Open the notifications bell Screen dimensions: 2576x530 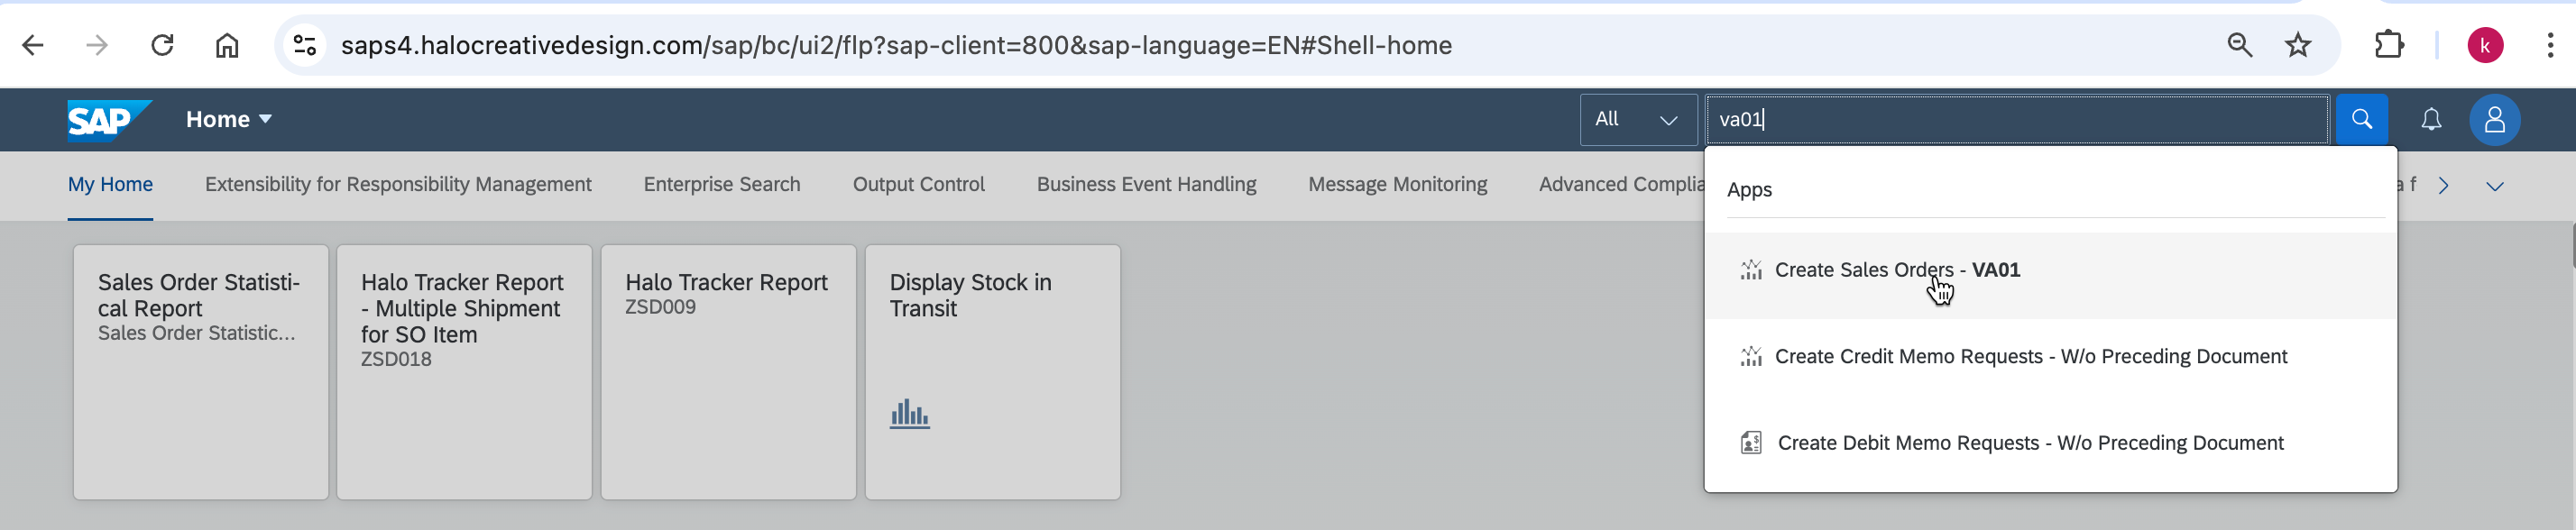pos(2431,120)
